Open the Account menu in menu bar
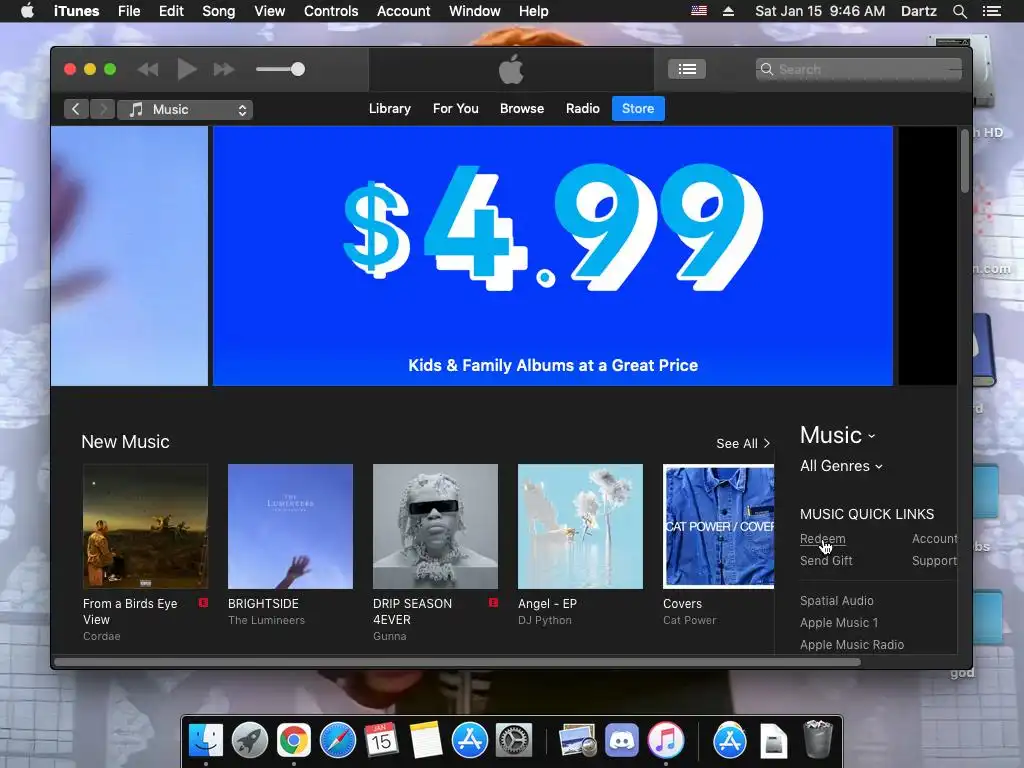Image resolution: width=1024 pixels, height=768 pixels. (x=403, y=11)
